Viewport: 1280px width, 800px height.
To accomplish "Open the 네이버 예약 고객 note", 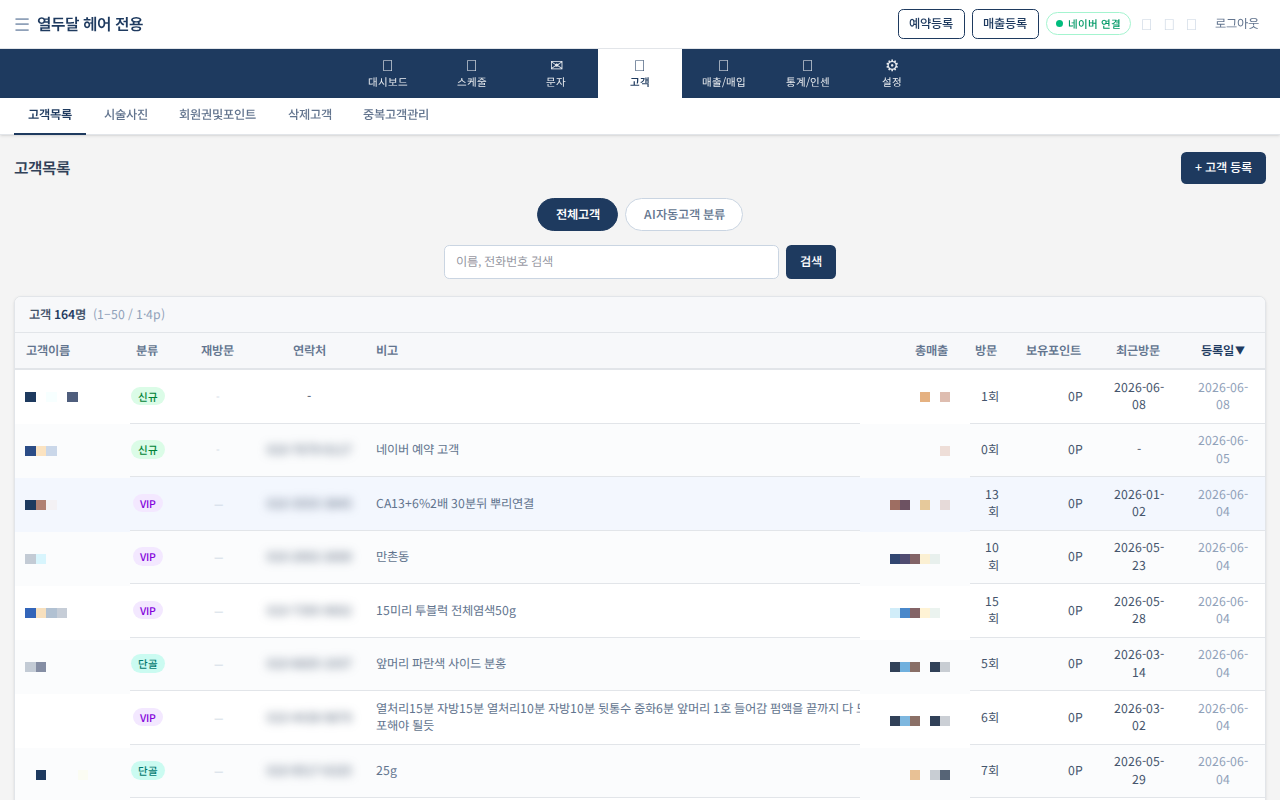I will pos(417,450).
